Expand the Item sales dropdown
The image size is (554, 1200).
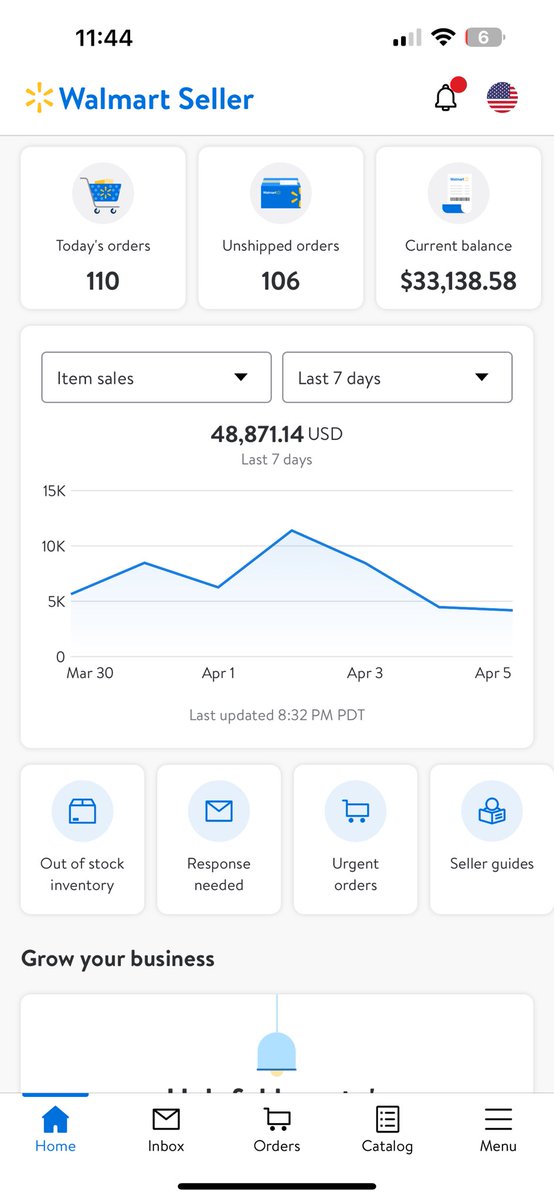156,377
